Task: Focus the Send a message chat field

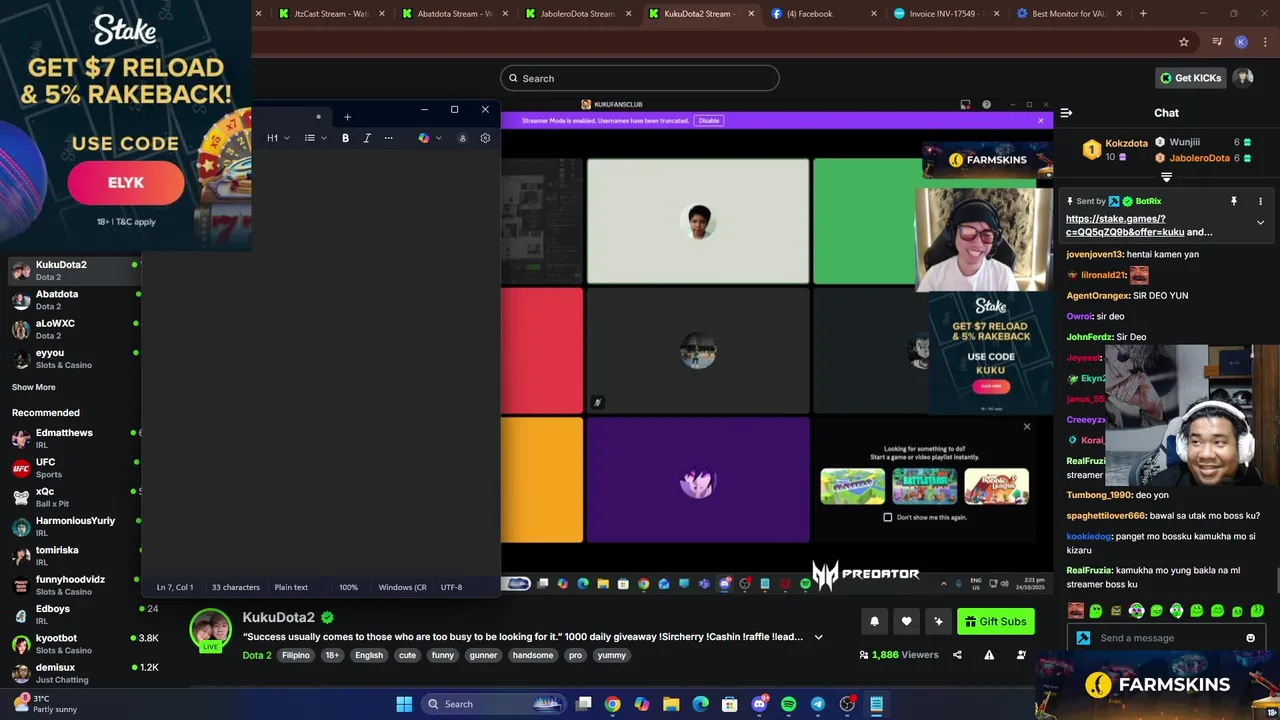Action: pyautogui.click(x=1169, y=638)
